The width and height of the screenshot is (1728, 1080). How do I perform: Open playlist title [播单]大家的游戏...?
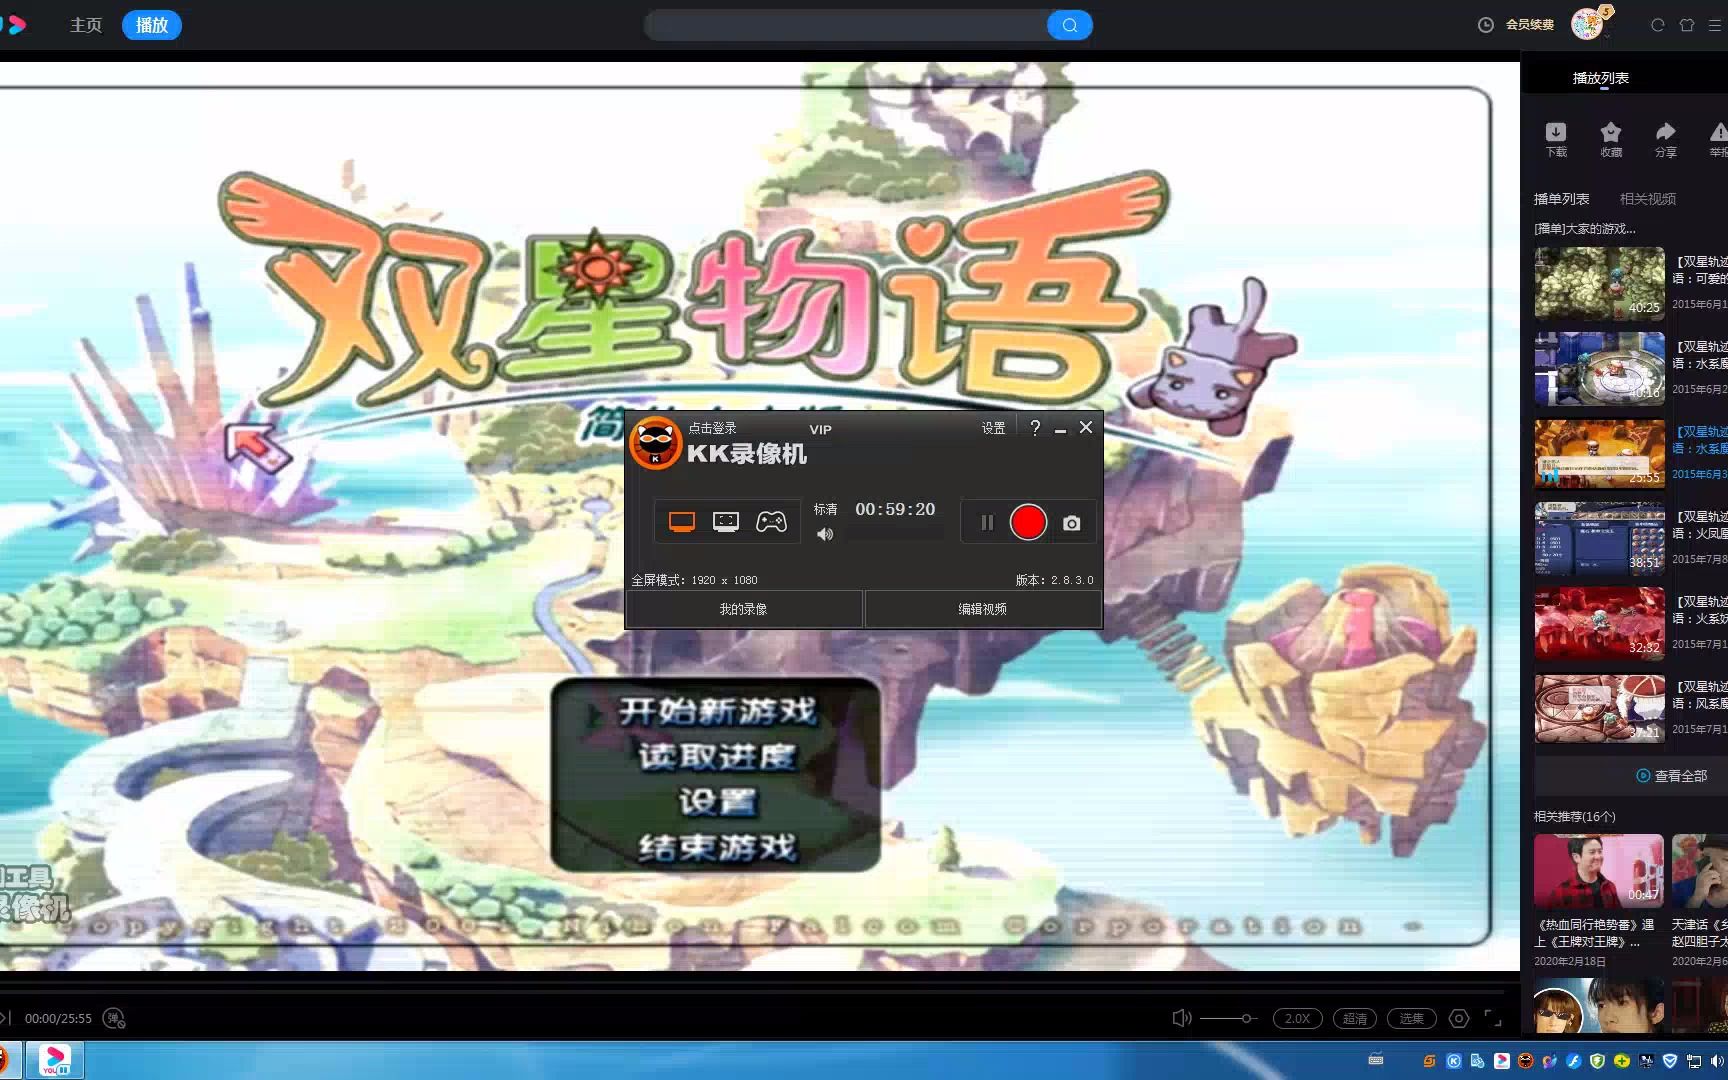(1585, 229)
